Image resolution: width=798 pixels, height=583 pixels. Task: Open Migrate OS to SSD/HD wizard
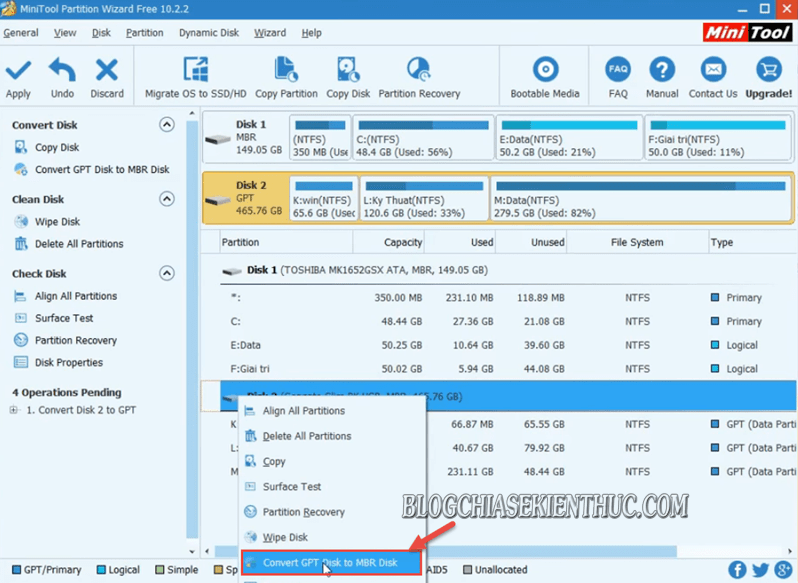pos(196,78)
